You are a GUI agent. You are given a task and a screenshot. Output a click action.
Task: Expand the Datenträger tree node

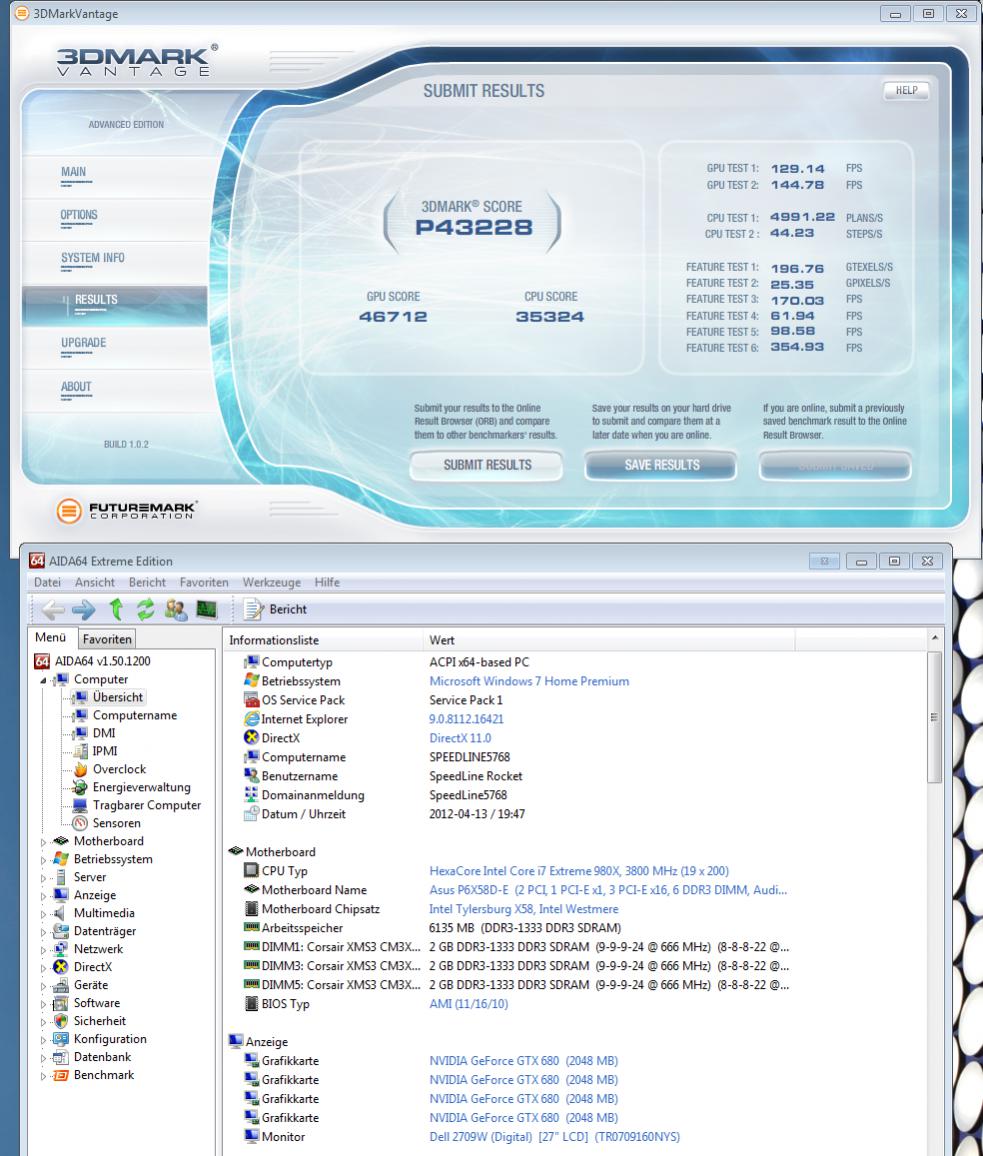click(43, 932)
